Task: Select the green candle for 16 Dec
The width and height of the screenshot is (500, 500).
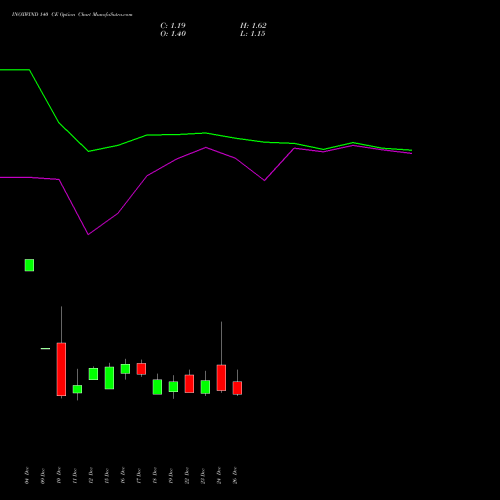Action: point(125,369)
